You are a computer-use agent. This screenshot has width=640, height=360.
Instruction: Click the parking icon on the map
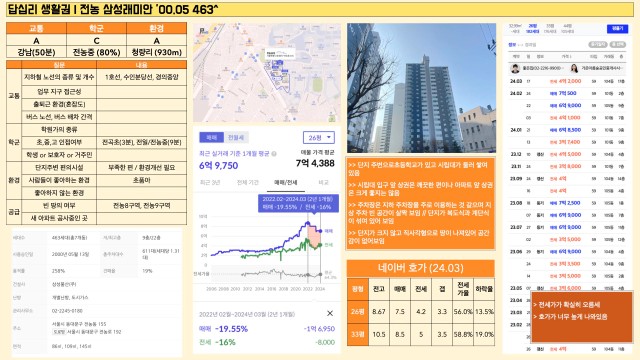[x=203, y=31]
